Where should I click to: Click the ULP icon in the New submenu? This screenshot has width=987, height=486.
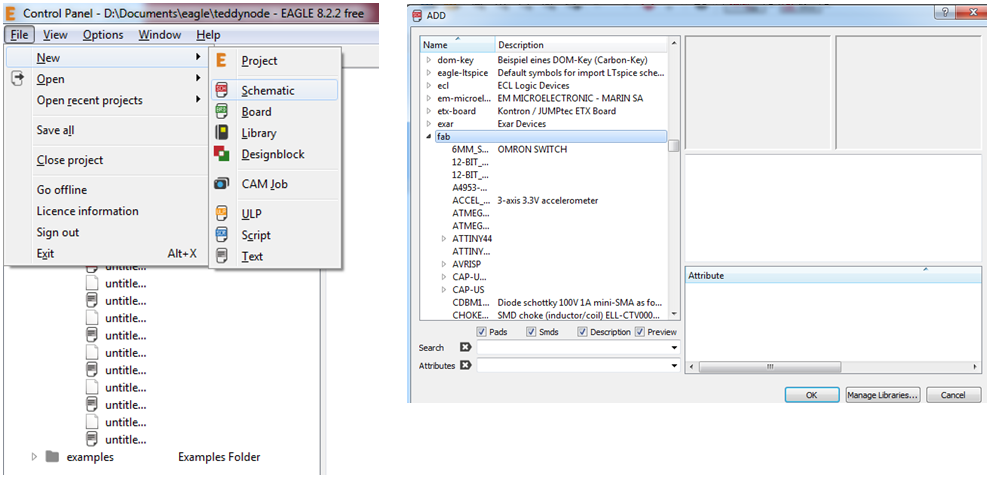[x=221, y=213]
